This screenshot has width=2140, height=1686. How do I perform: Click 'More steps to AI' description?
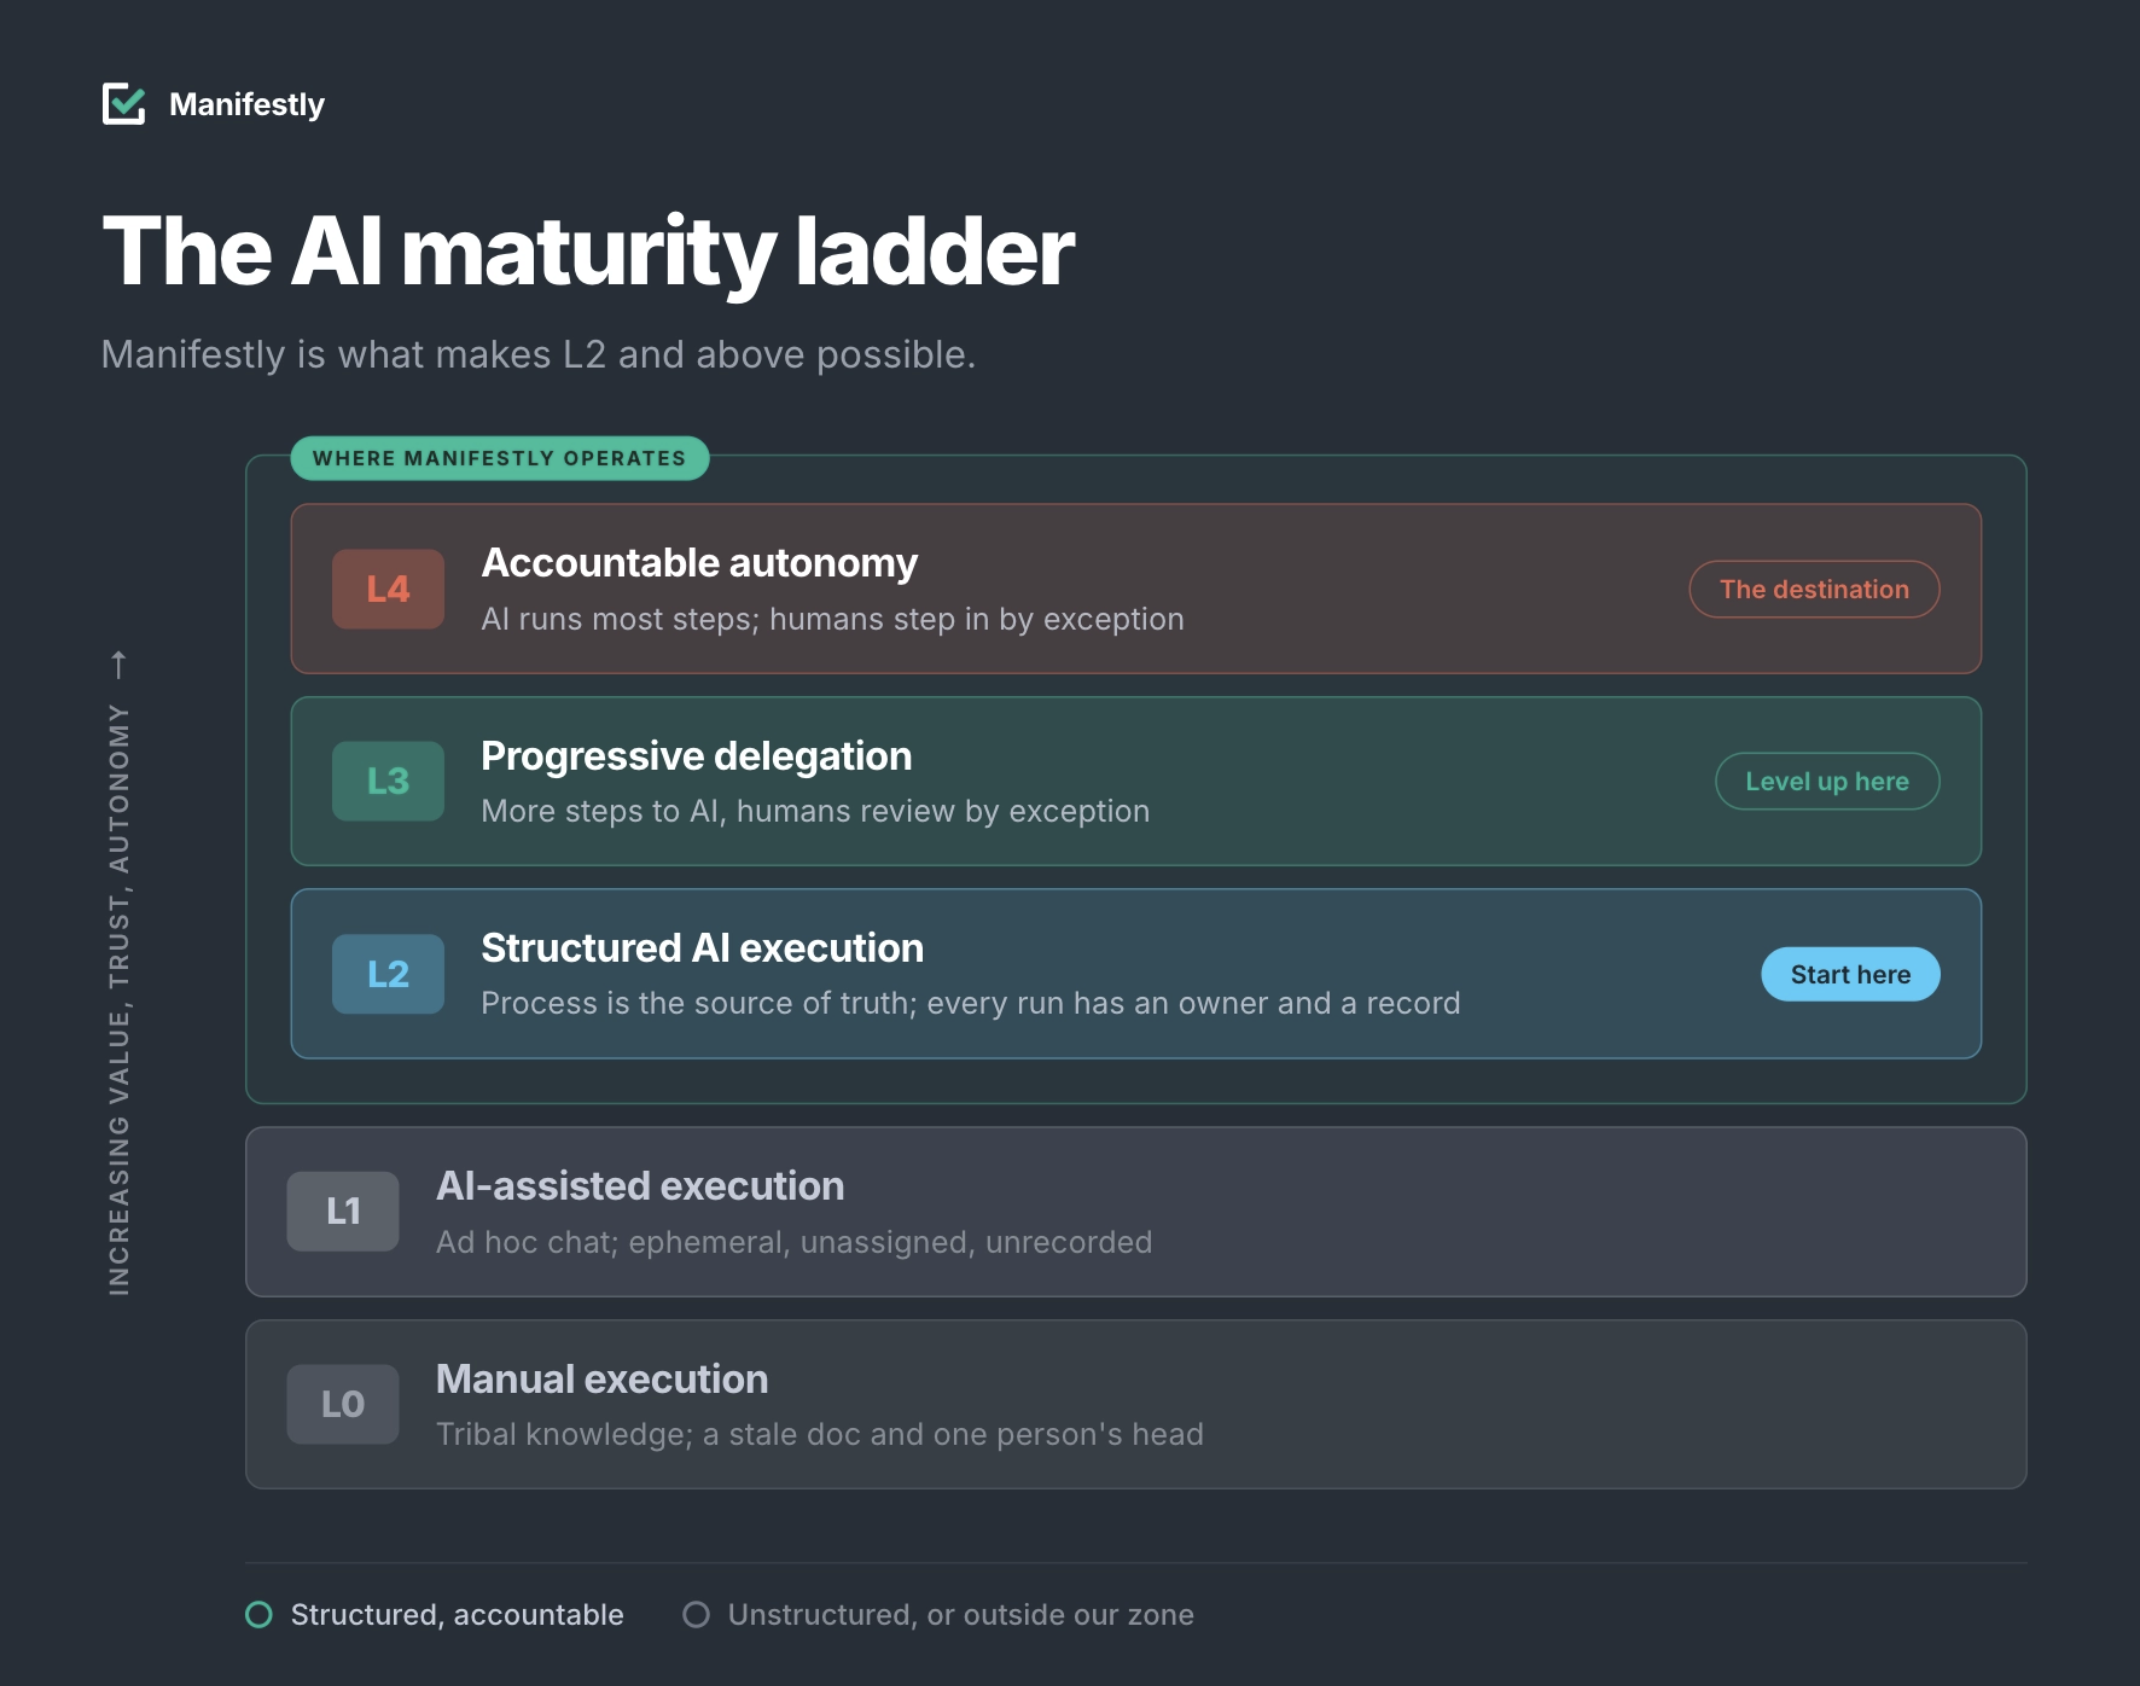[x=815, y=811]
